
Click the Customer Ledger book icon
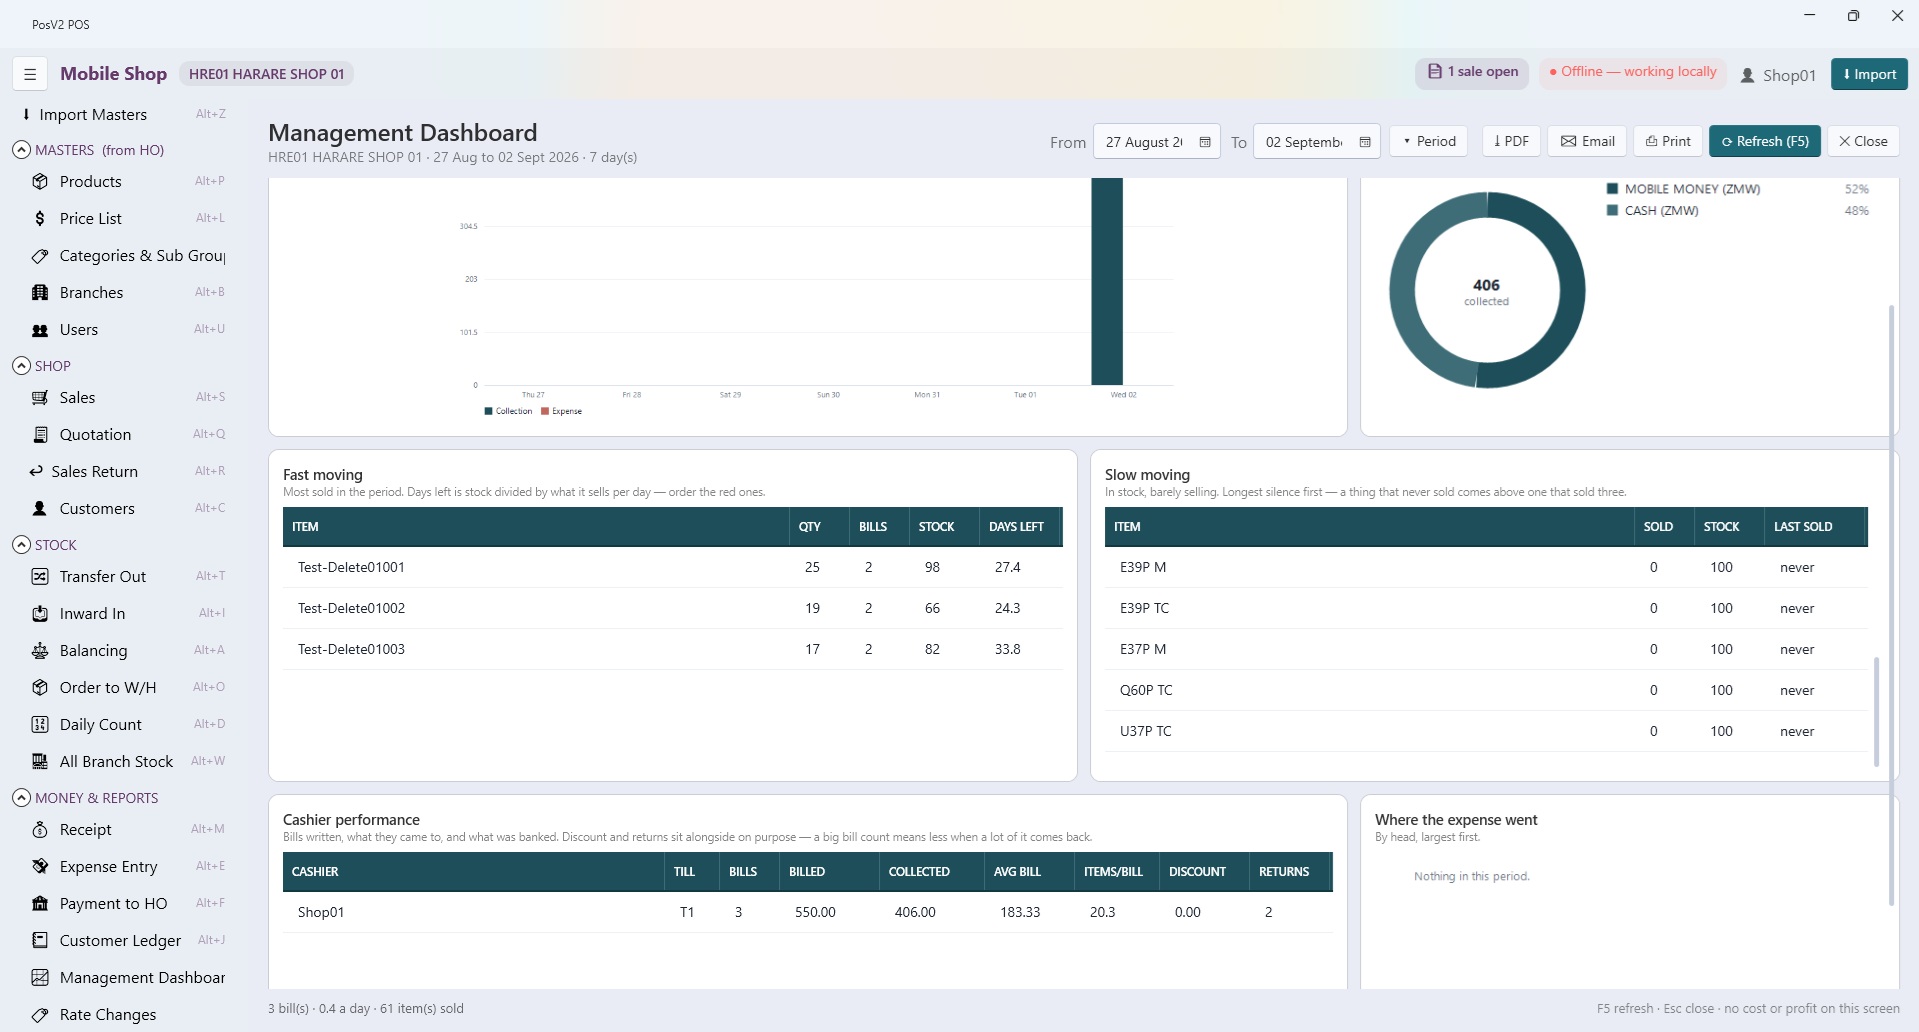pos(40,940)
